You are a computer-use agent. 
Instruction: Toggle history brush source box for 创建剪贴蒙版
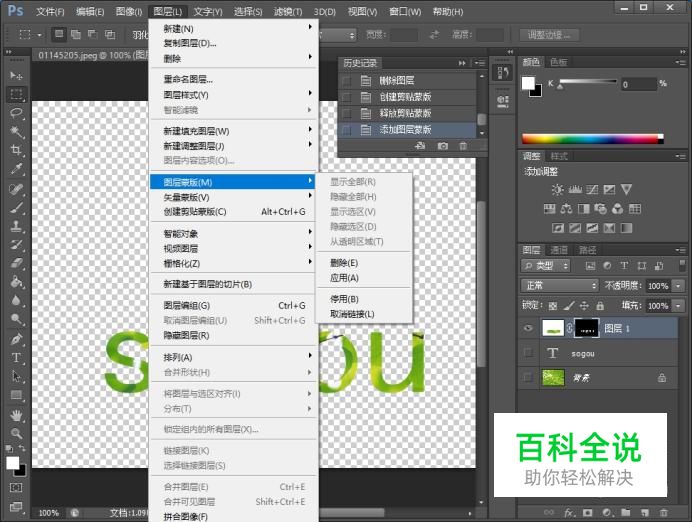coord(347,97)
